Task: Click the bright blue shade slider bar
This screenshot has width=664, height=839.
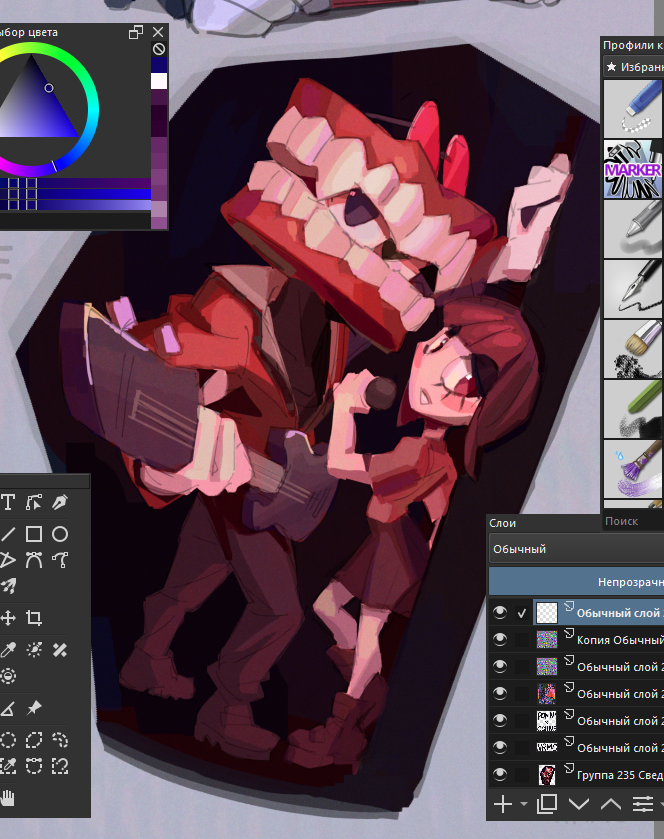Action: pos(75,194)
